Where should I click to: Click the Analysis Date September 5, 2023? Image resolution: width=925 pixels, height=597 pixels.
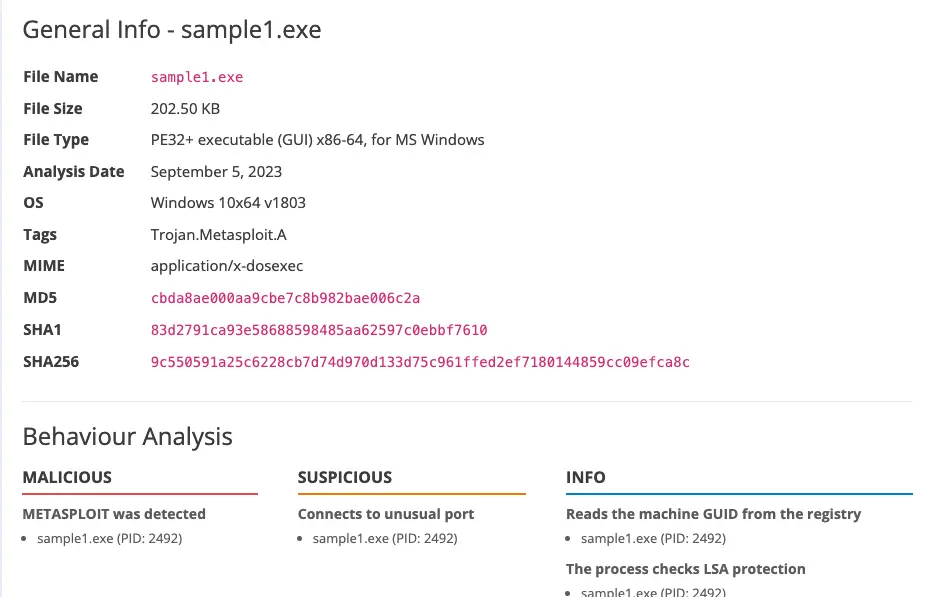click(217, 172)
